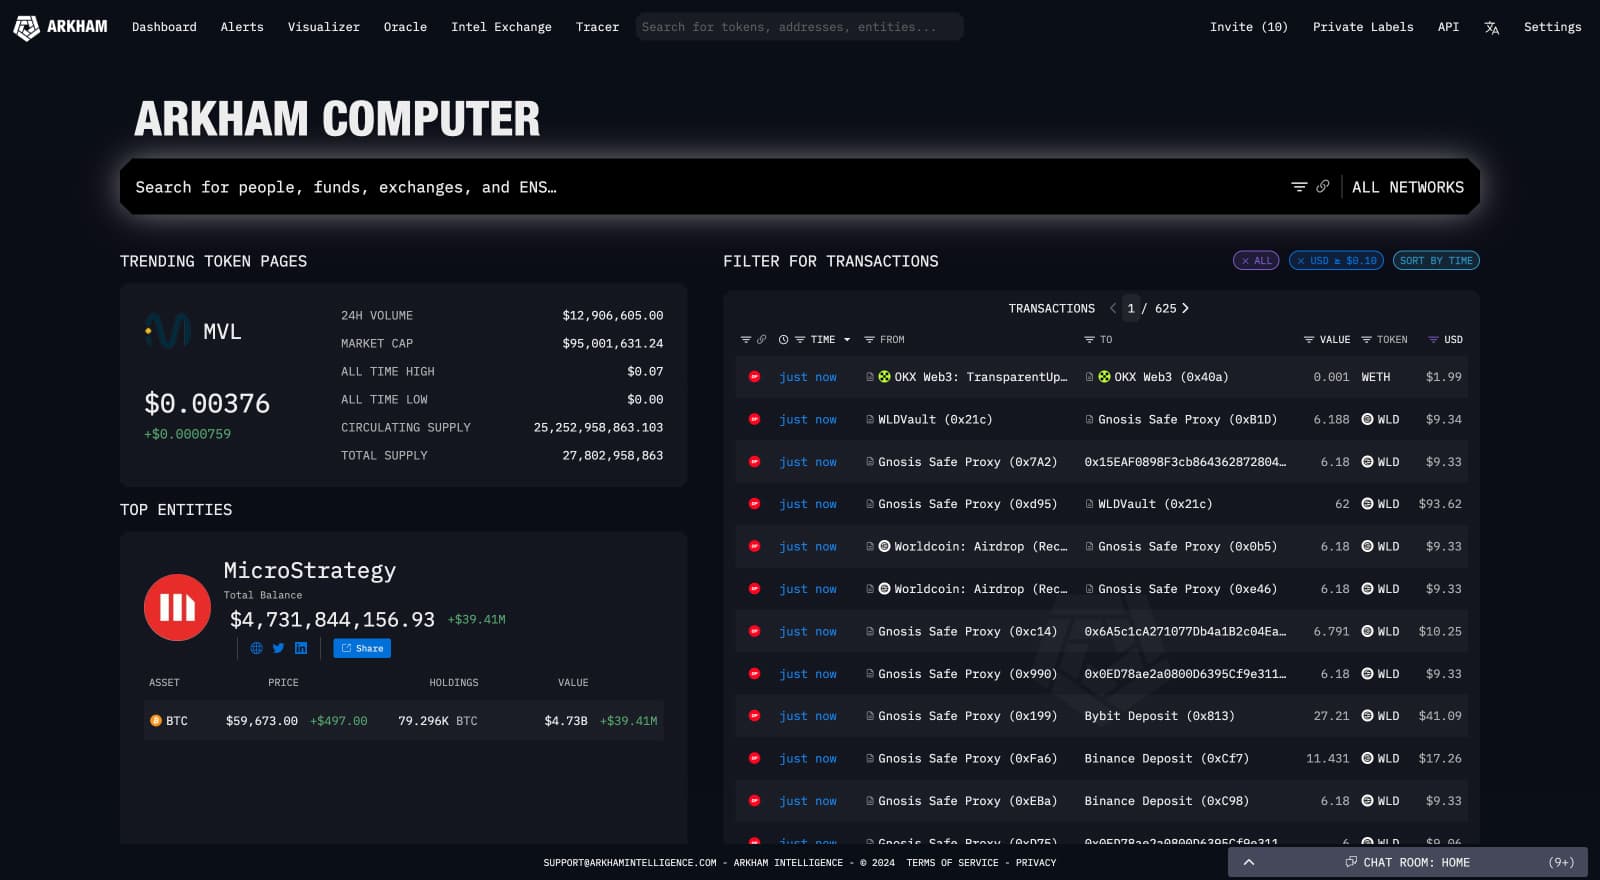Screen dimensions: 1600x880
Task: Open the ALL NETWORKS selector
Action: [x=1408, y=187]
